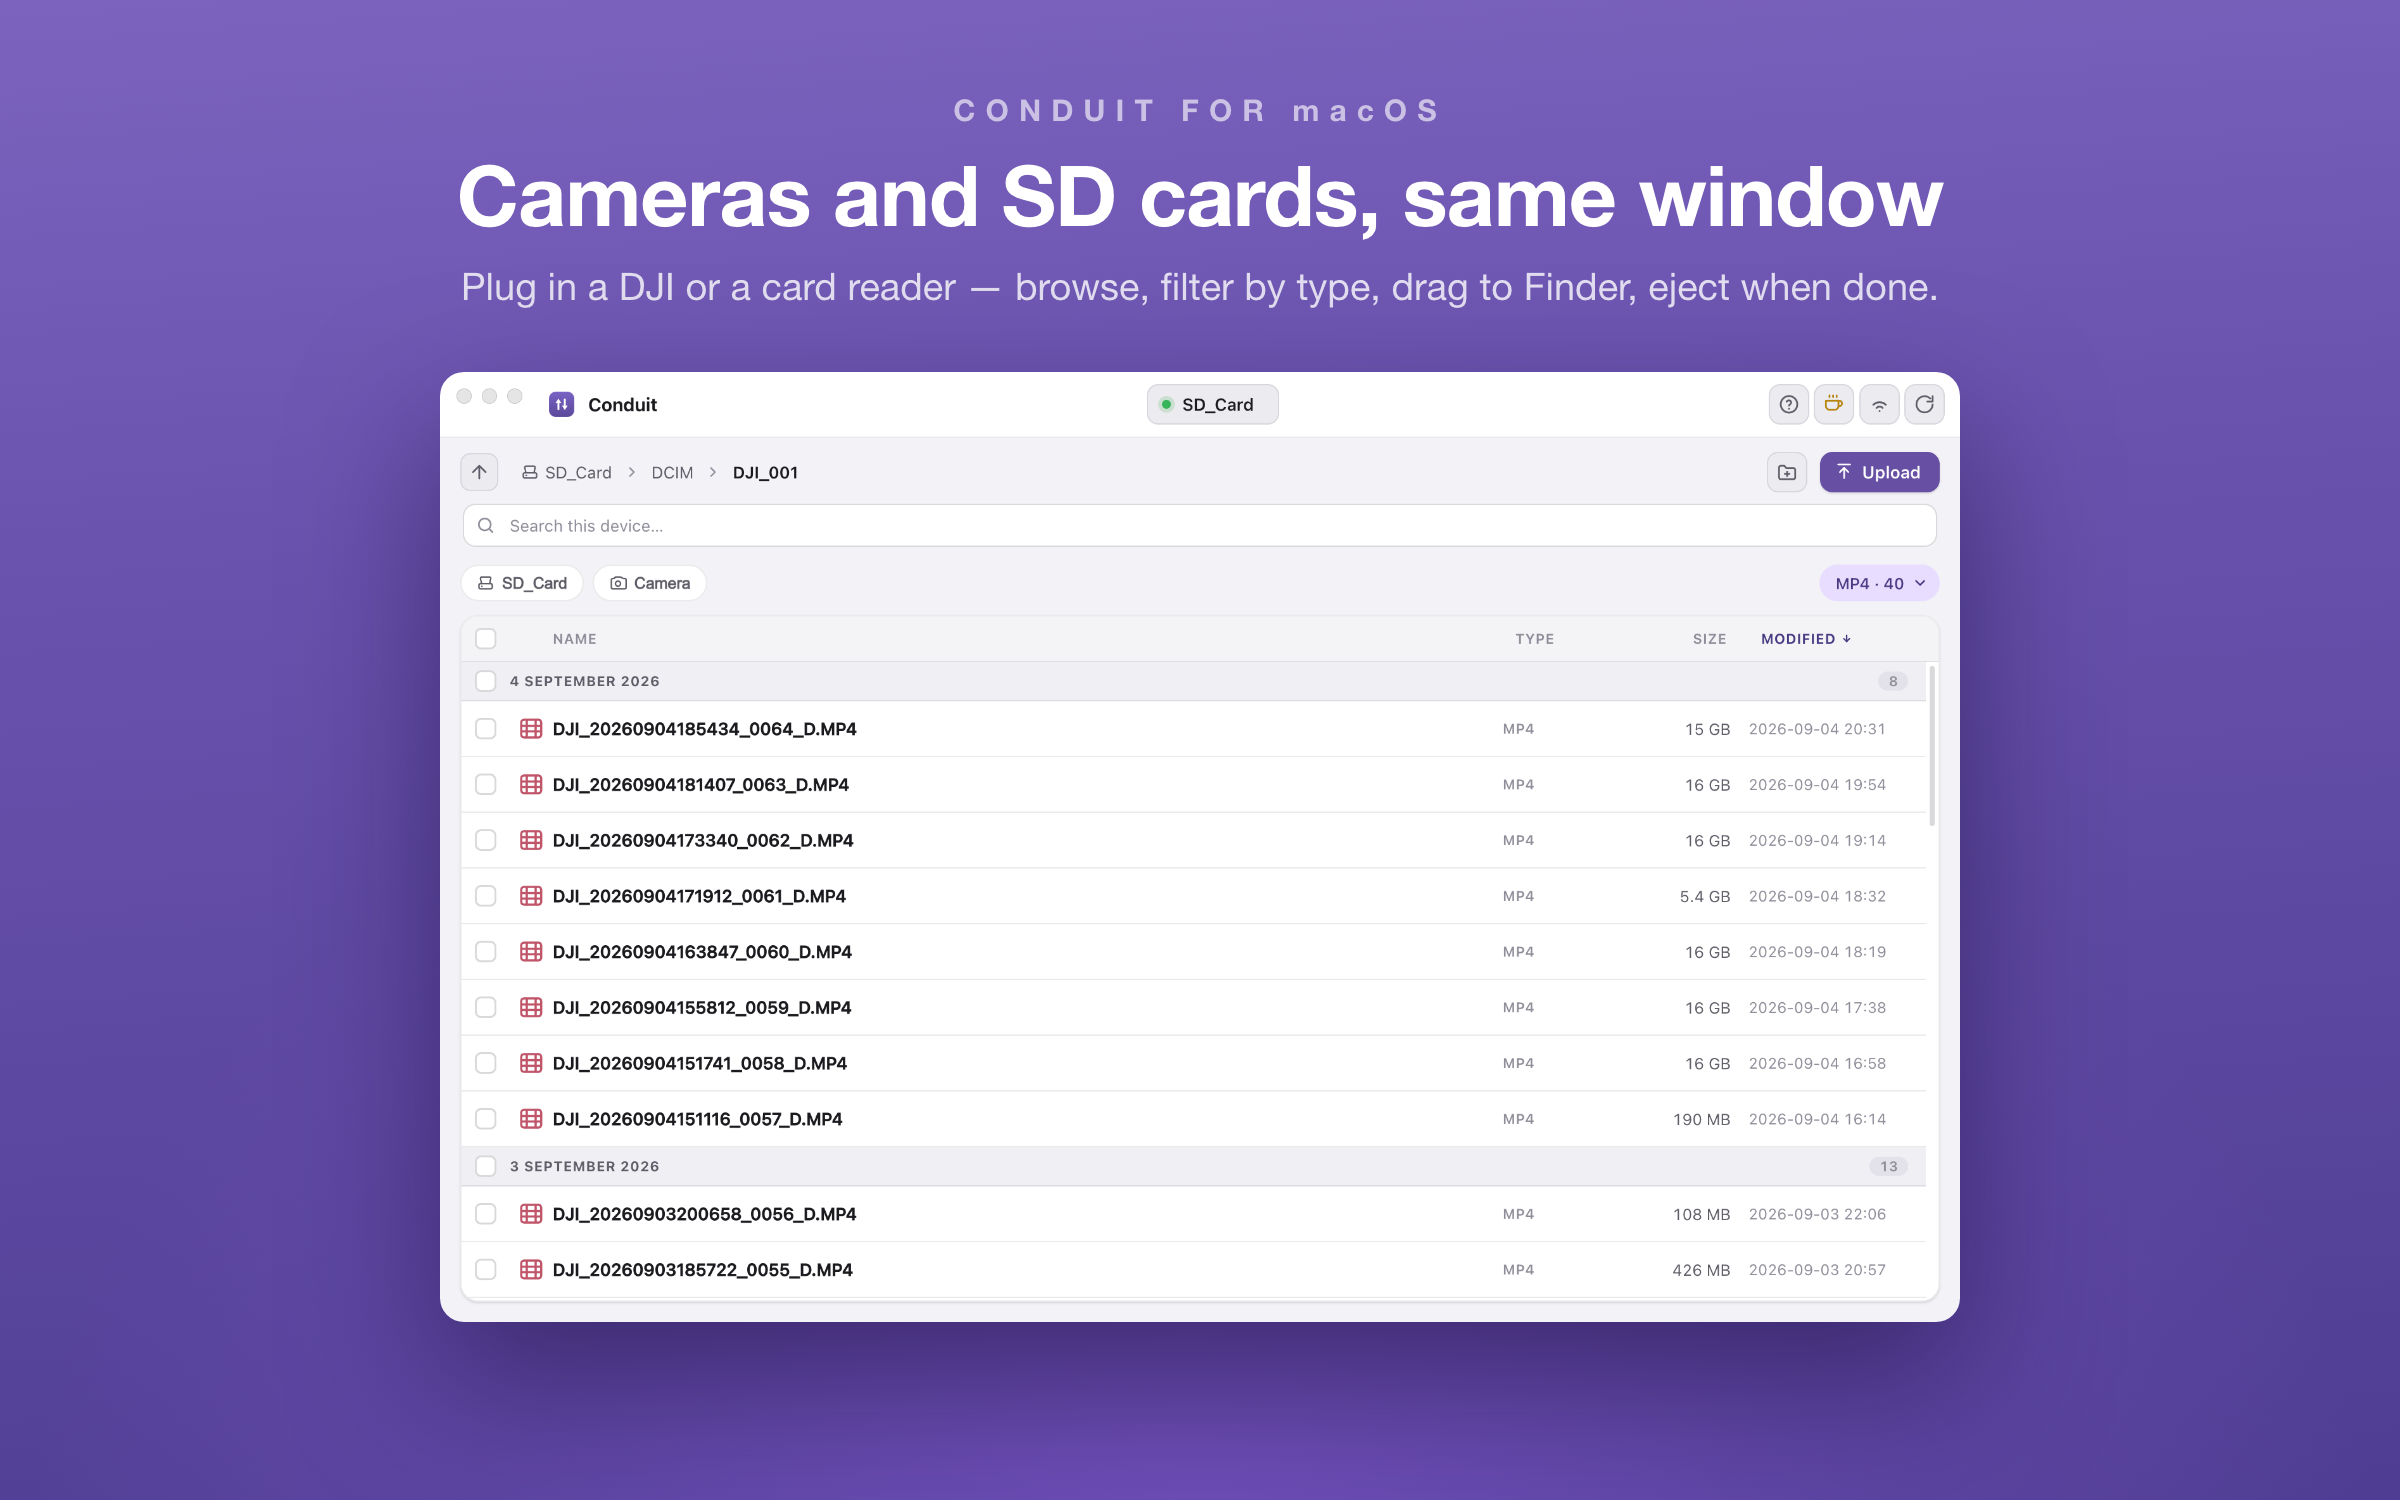2400x1500 pixels.
Task: Select file DJI_20260904151741_0058_D.MP4
Action: coord(700,1063)
